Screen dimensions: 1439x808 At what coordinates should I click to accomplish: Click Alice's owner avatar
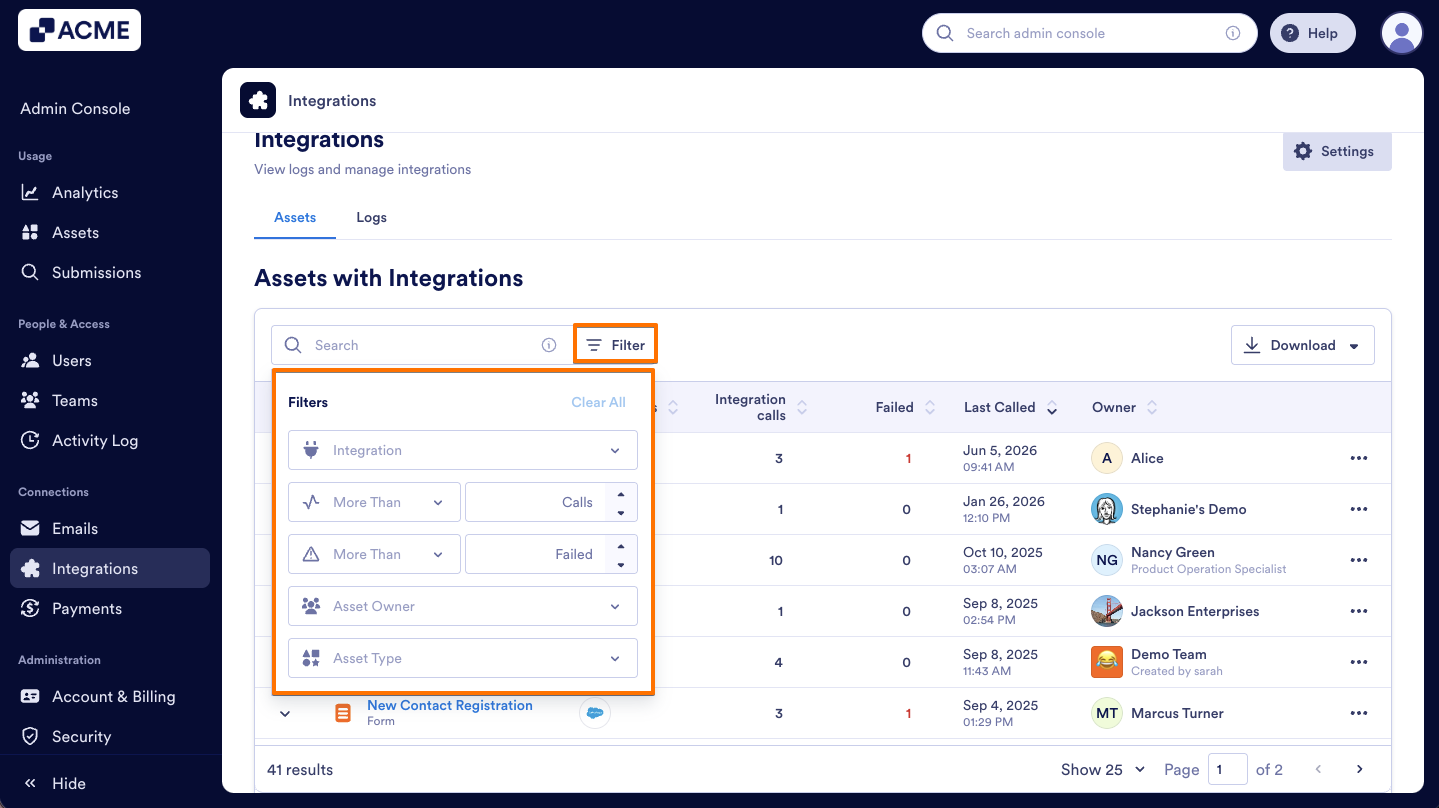[x=1106, y=458]
